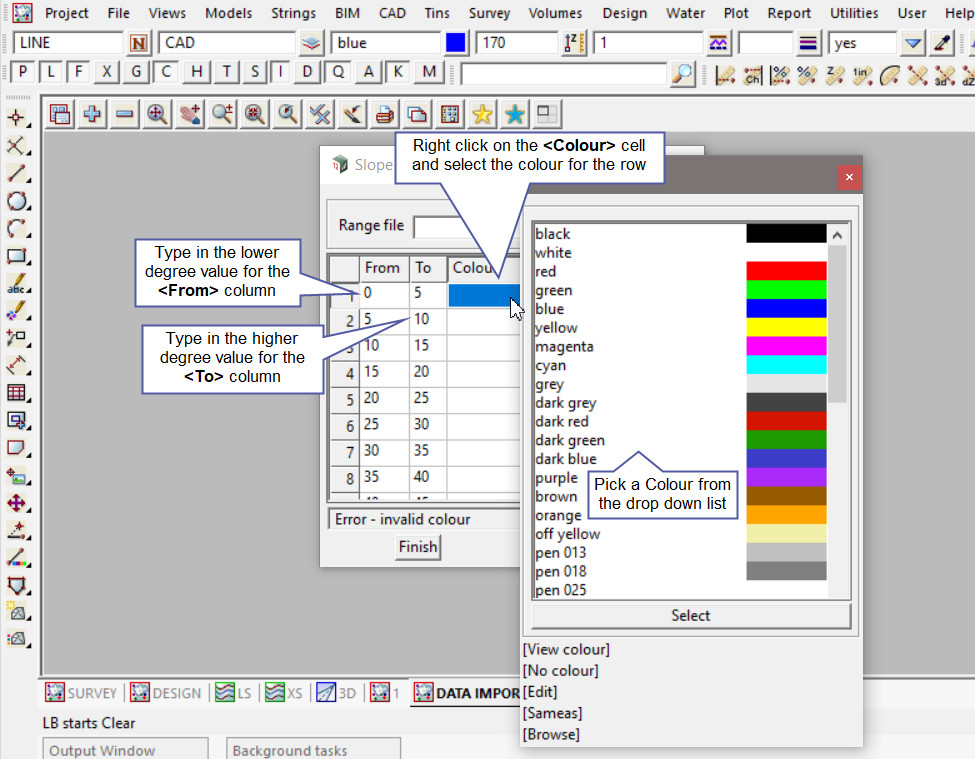This screenshot has width=975, height=759.
Task: Toggle the L snap button
Action: [51, 72]
